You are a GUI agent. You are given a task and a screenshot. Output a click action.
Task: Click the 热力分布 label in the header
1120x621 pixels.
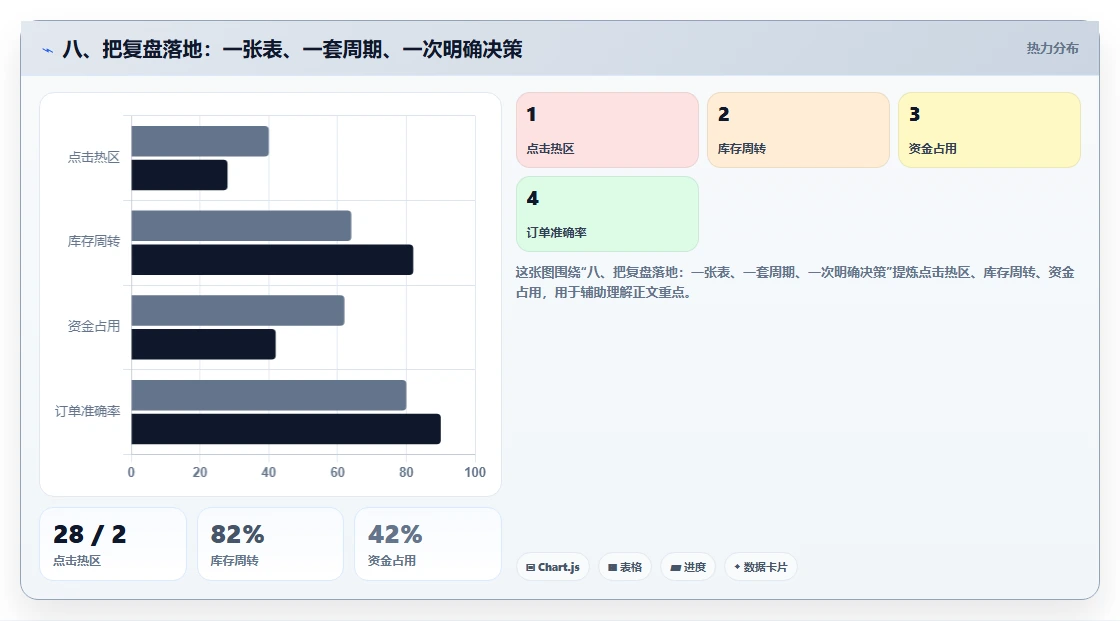(x=1052, y=48)
